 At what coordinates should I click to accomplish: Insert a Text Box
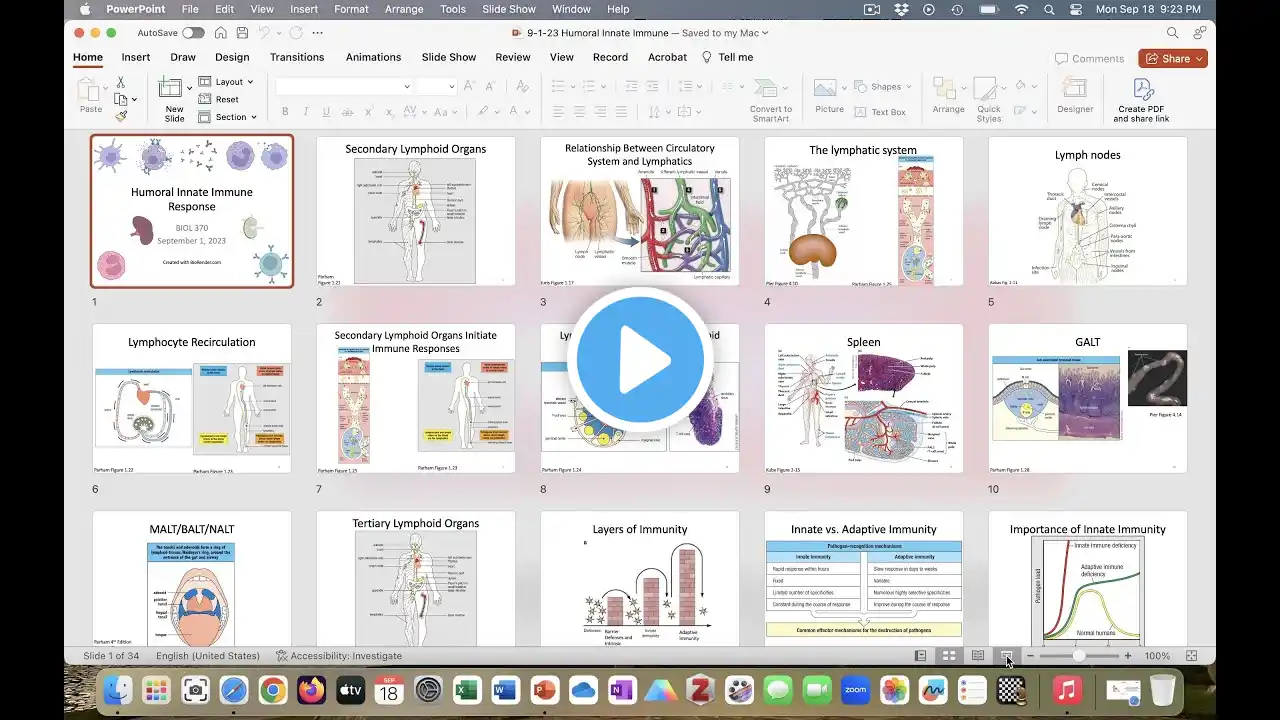click(x=879, y=112)
